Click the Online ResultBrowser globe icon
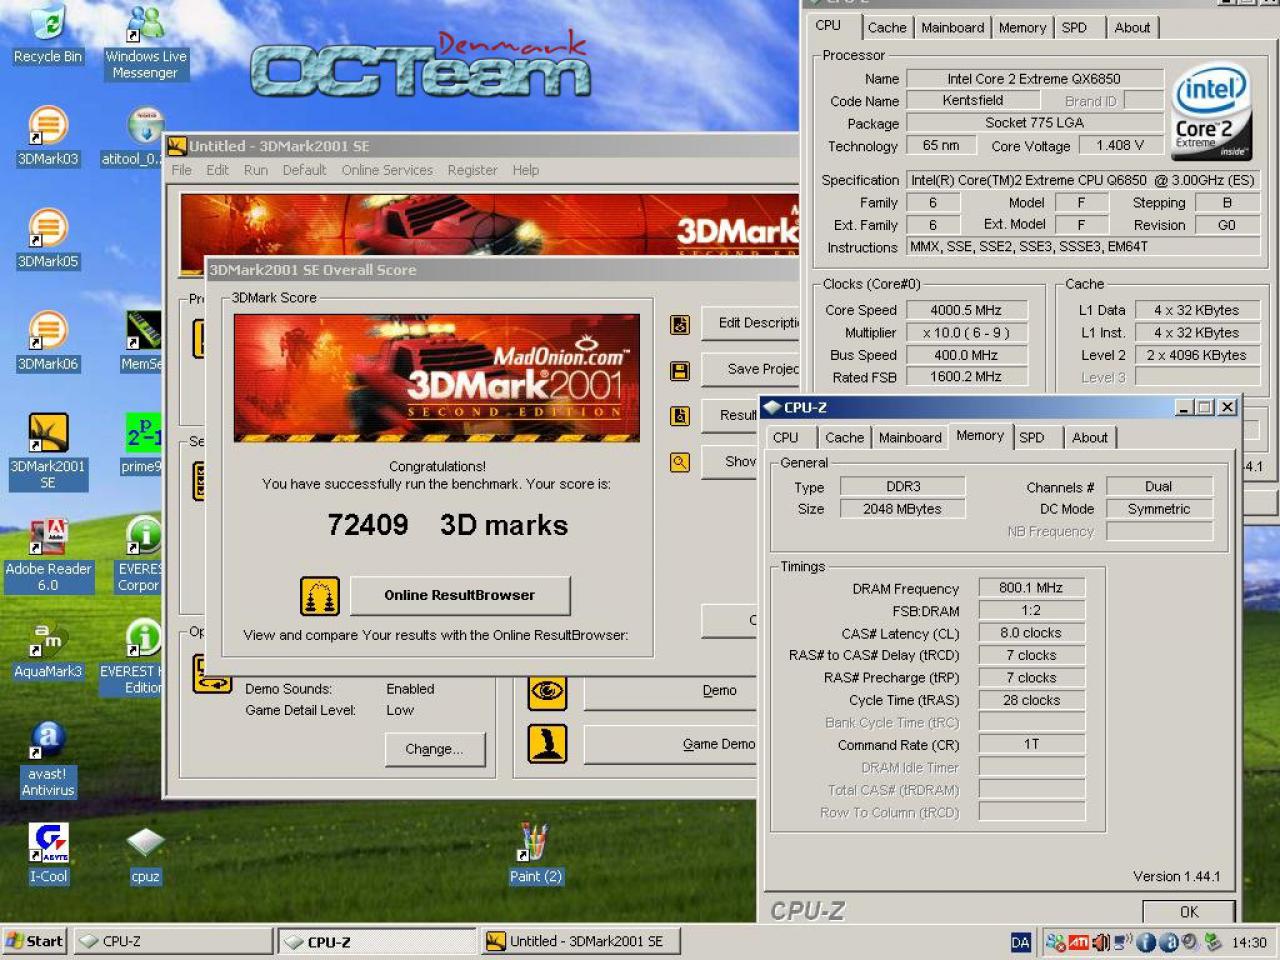1280x960 pixels. tap(320, 596)
